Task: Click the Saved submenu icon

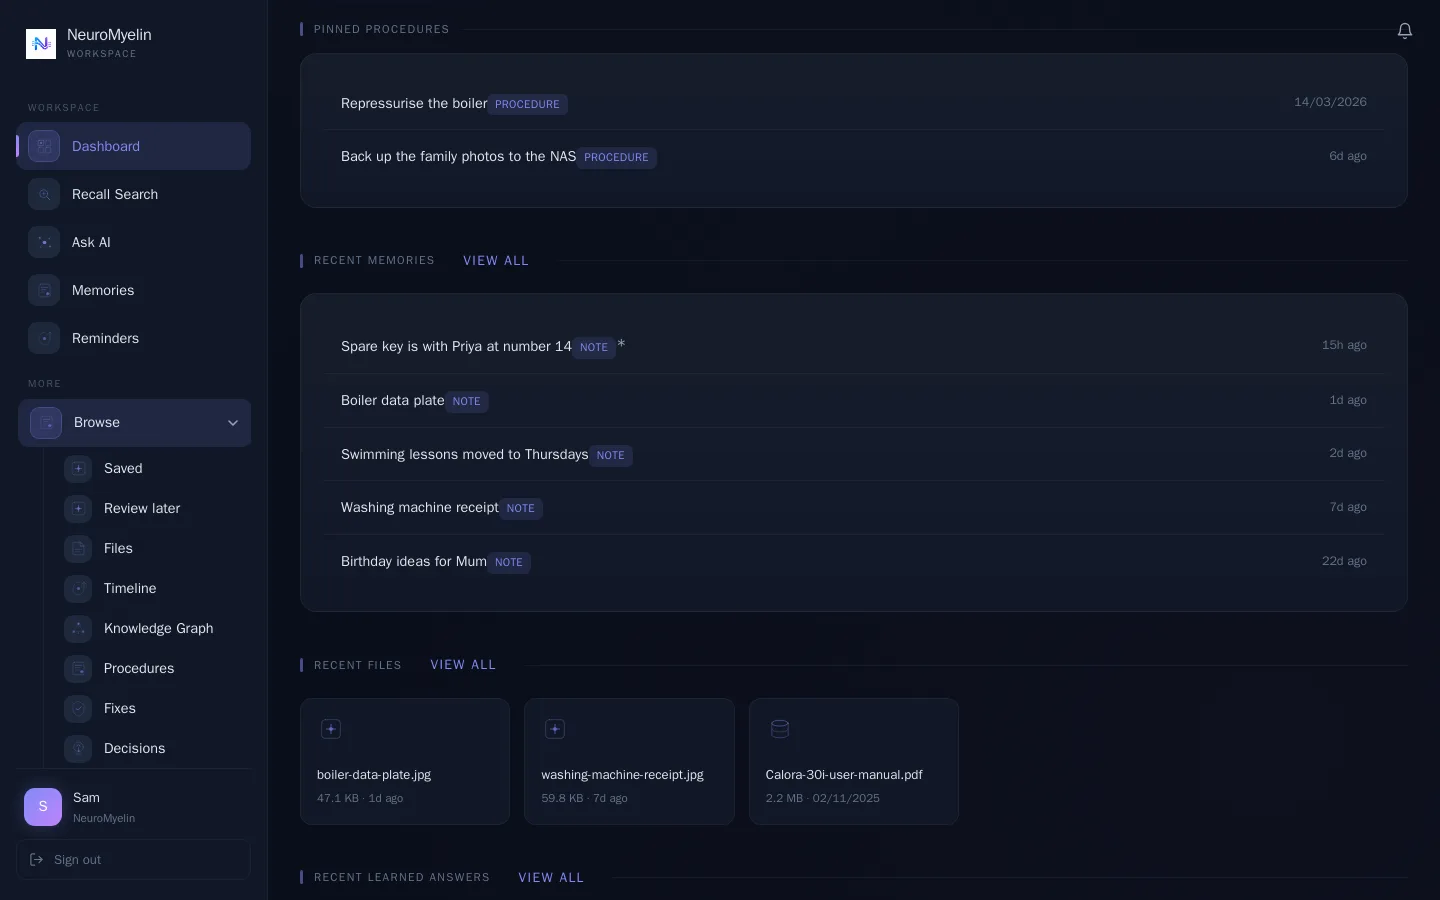Action: pyautogui.click(x=78, y=468)
